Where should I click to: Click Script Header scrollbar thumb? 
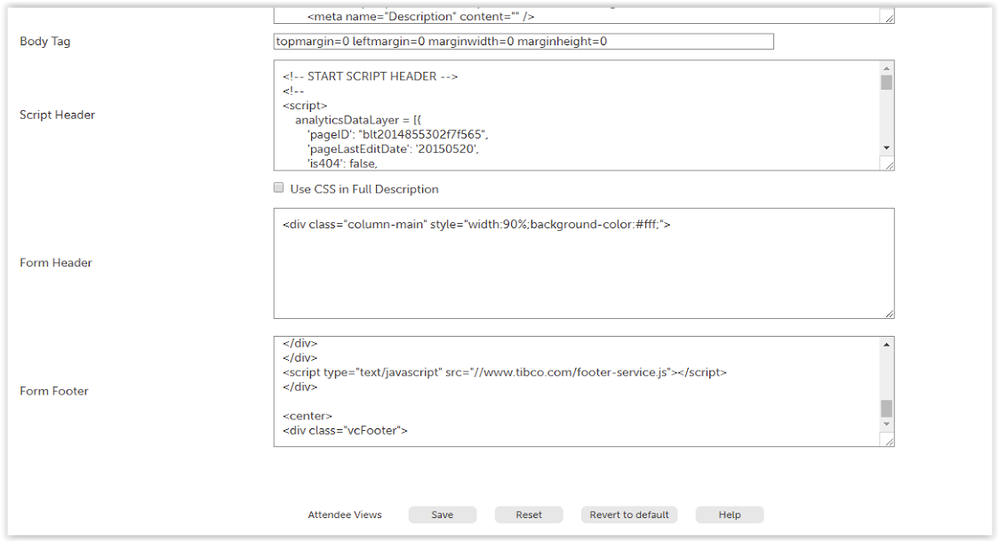[x=886, y=83]
